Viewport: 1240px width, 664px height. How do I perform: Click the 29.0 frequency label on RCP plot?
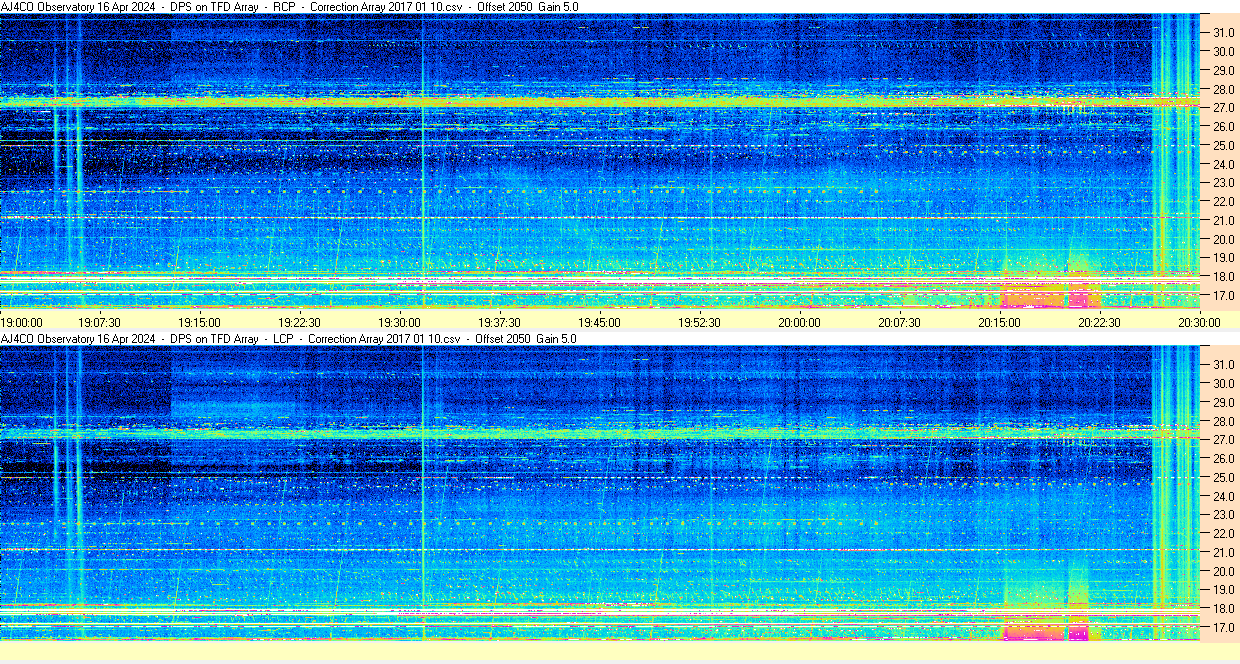pyautogui.click(x=1224, y=70)
